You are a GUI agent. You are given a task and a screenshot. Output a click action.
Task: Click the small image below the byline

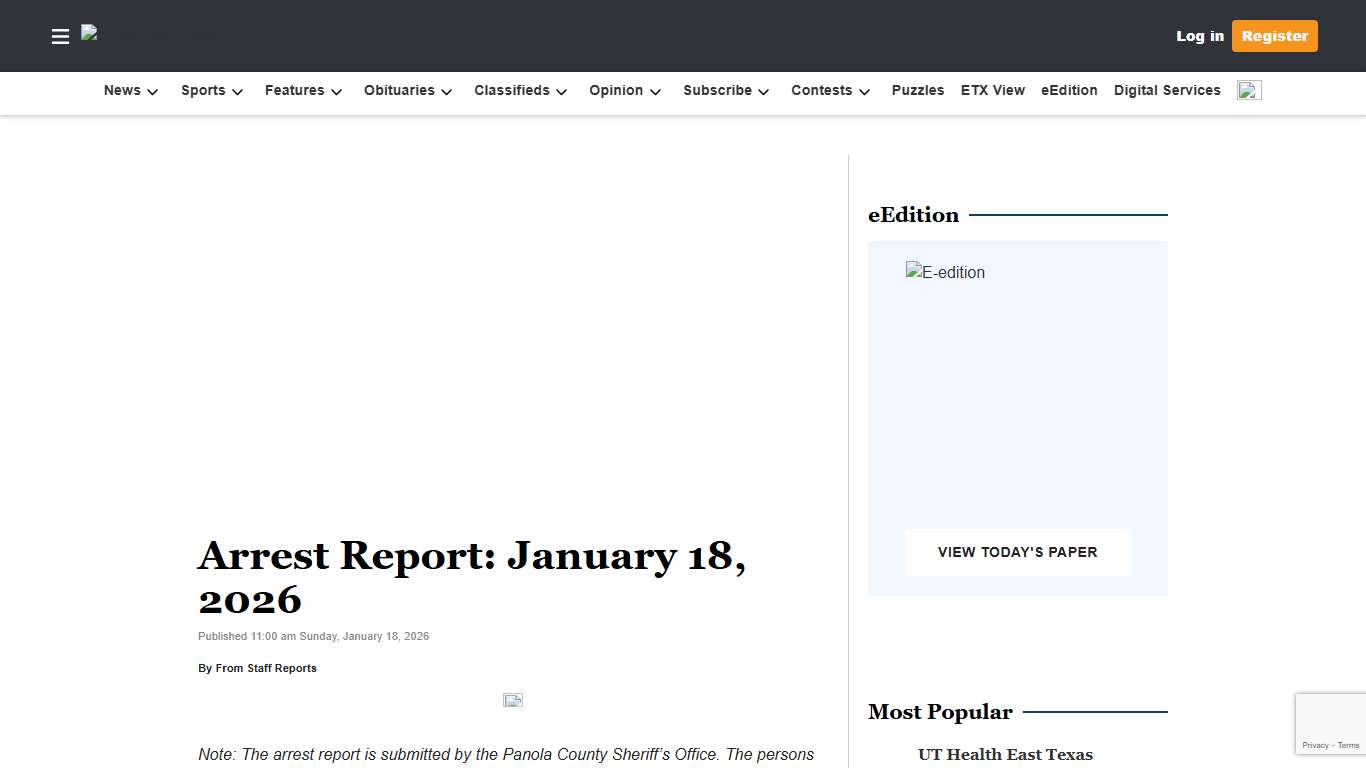coord(513,700)
